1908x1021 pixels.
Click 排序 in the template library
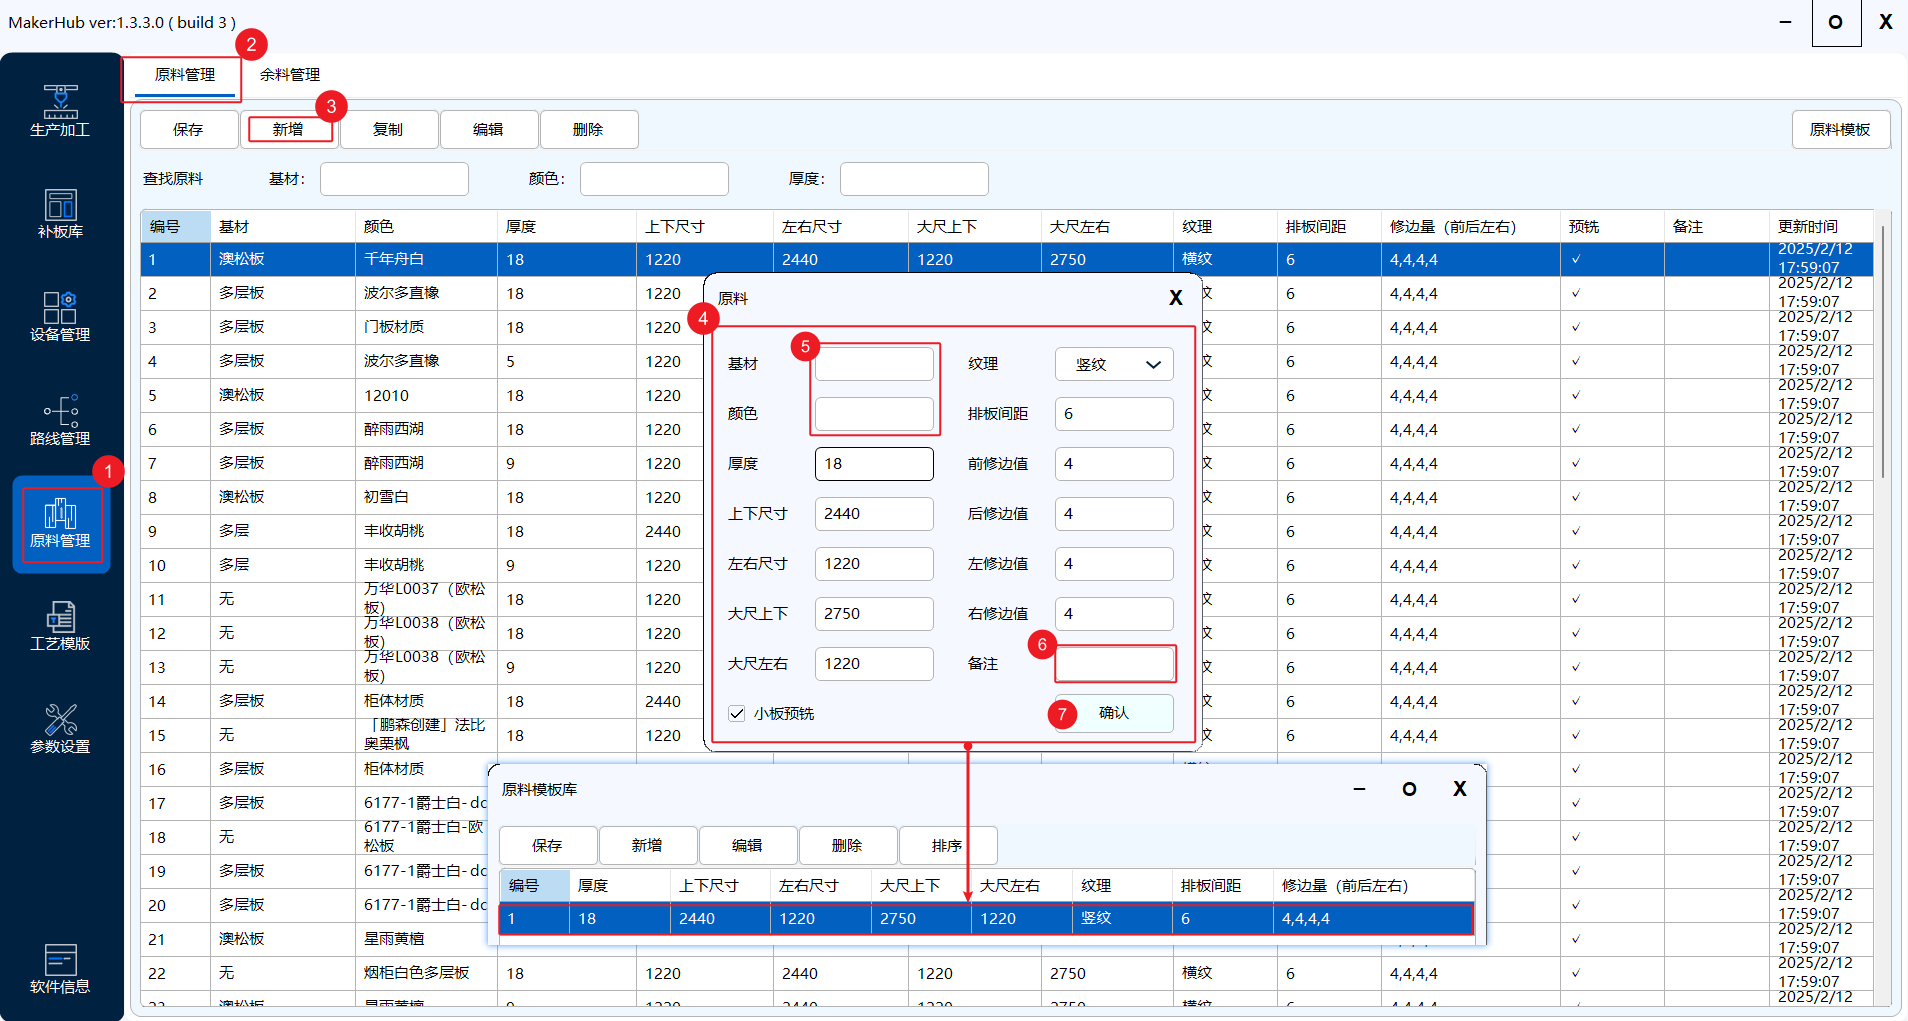[x=946, y=846]
